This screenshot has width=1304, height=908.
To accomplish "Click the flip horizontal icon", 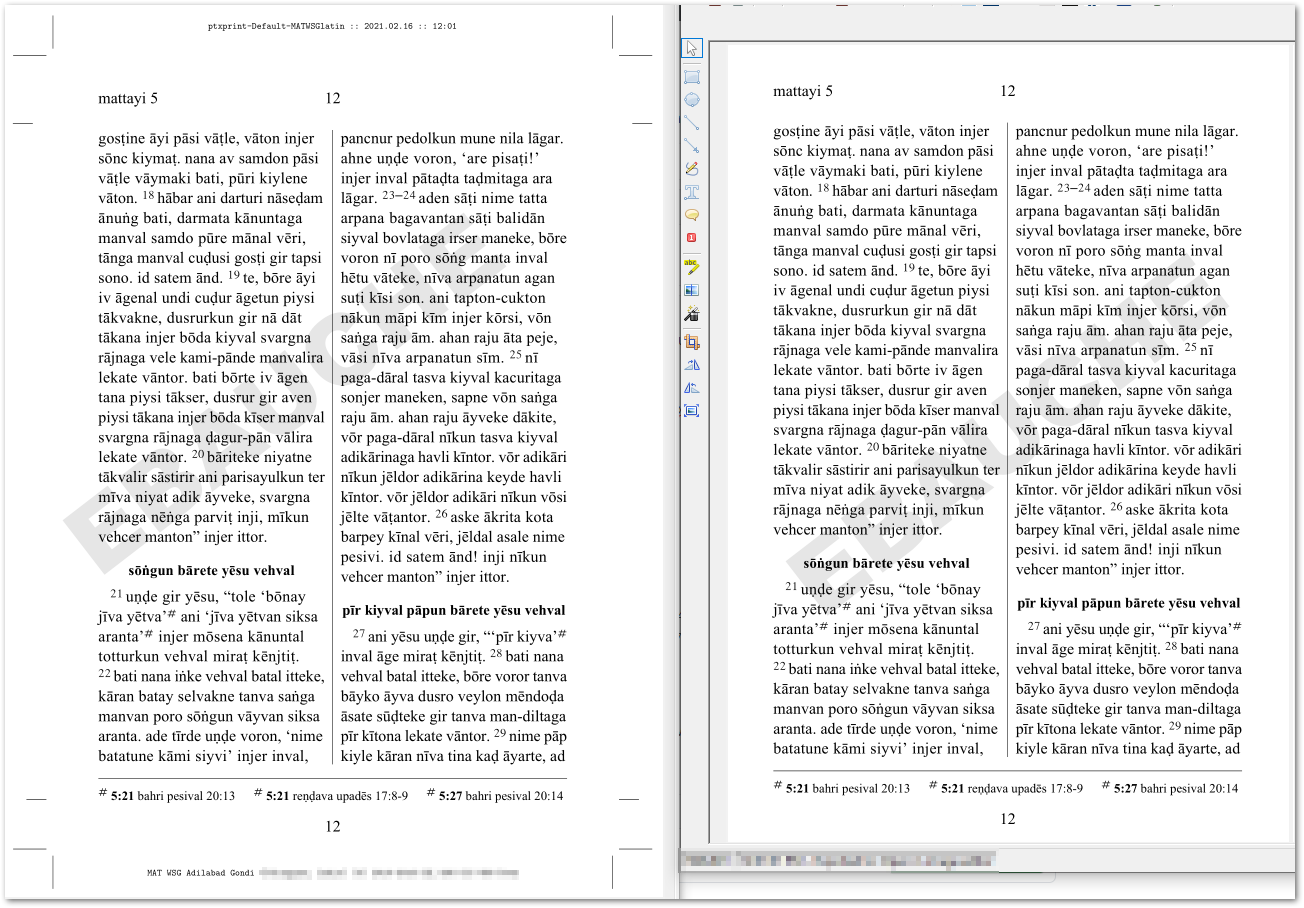I will (x=691, y=362).
